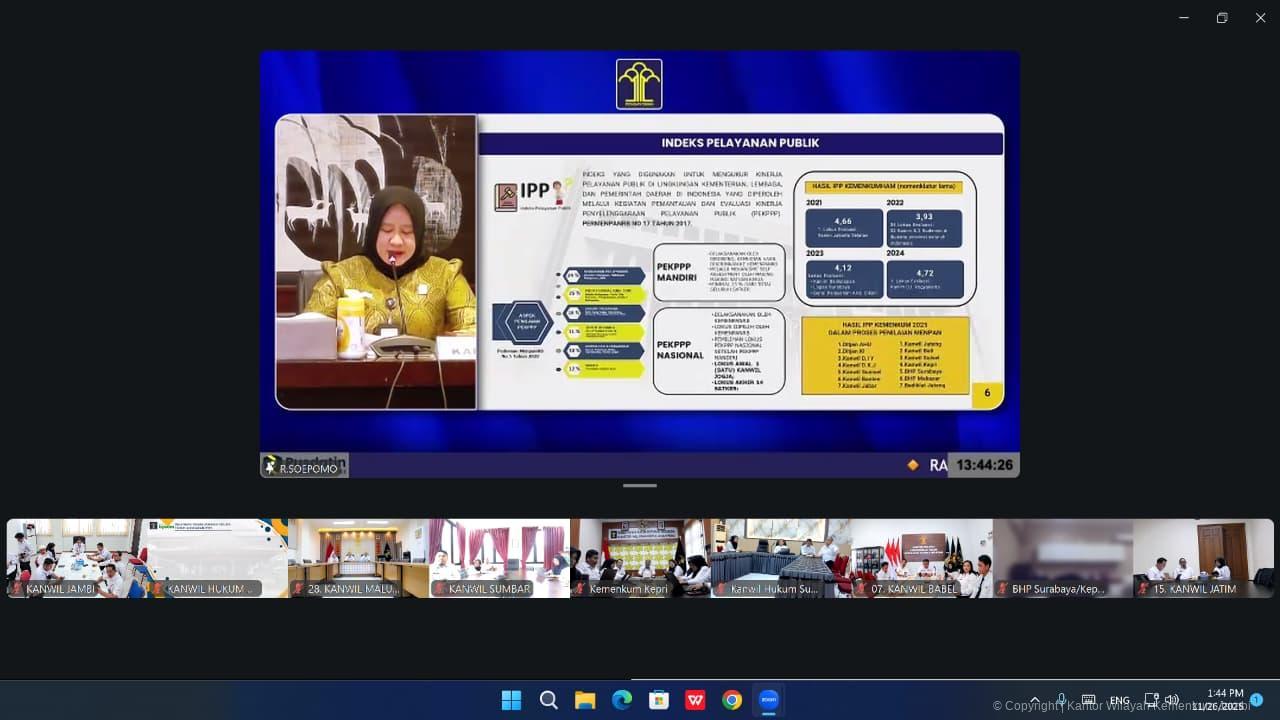Click the Windows search icon
The image size is (1280, 720).
[548, 700]
